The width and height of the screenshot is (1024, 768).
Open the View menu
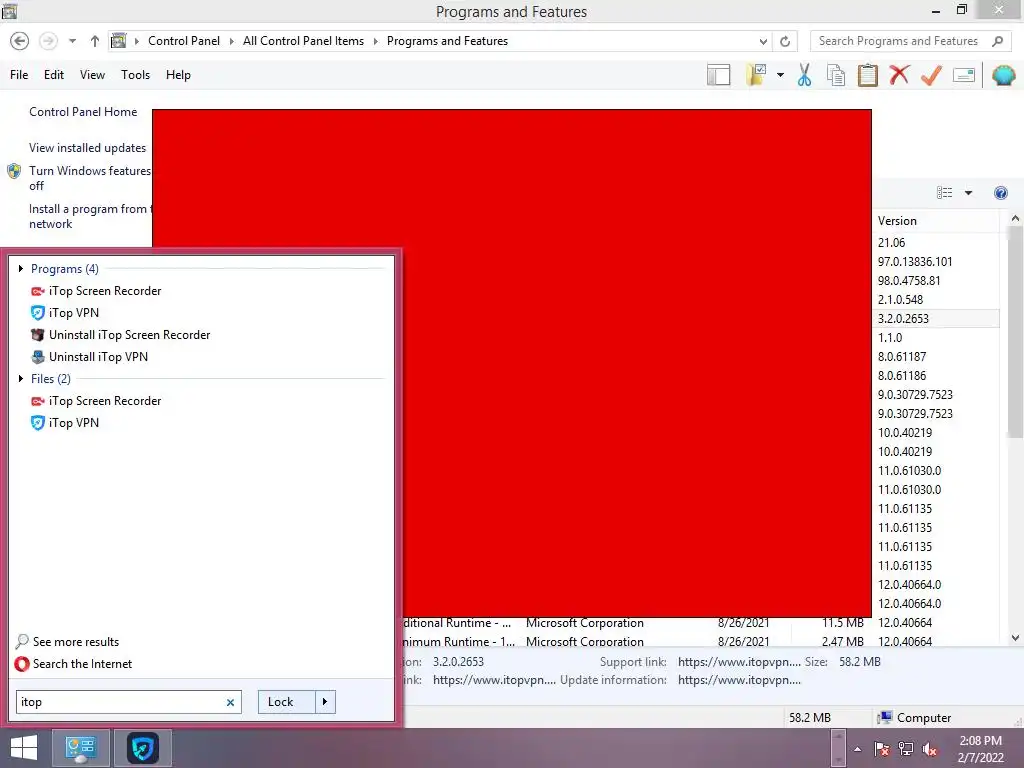click(92, 74)
